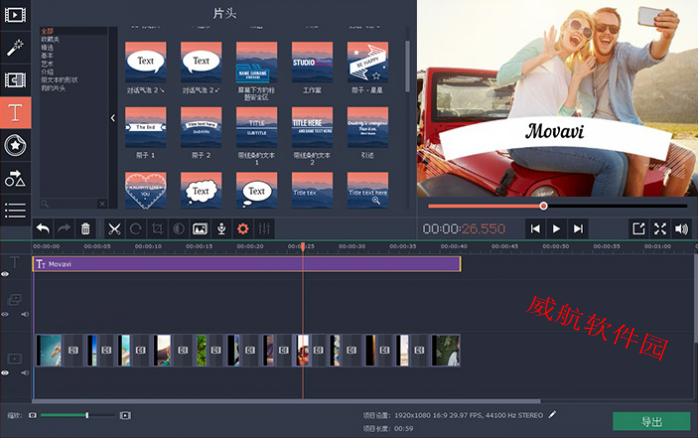Image resolution: width=698 pixels, height=438 pixels.
Task: Mute the preview player volume
Action: pos(682,229)
